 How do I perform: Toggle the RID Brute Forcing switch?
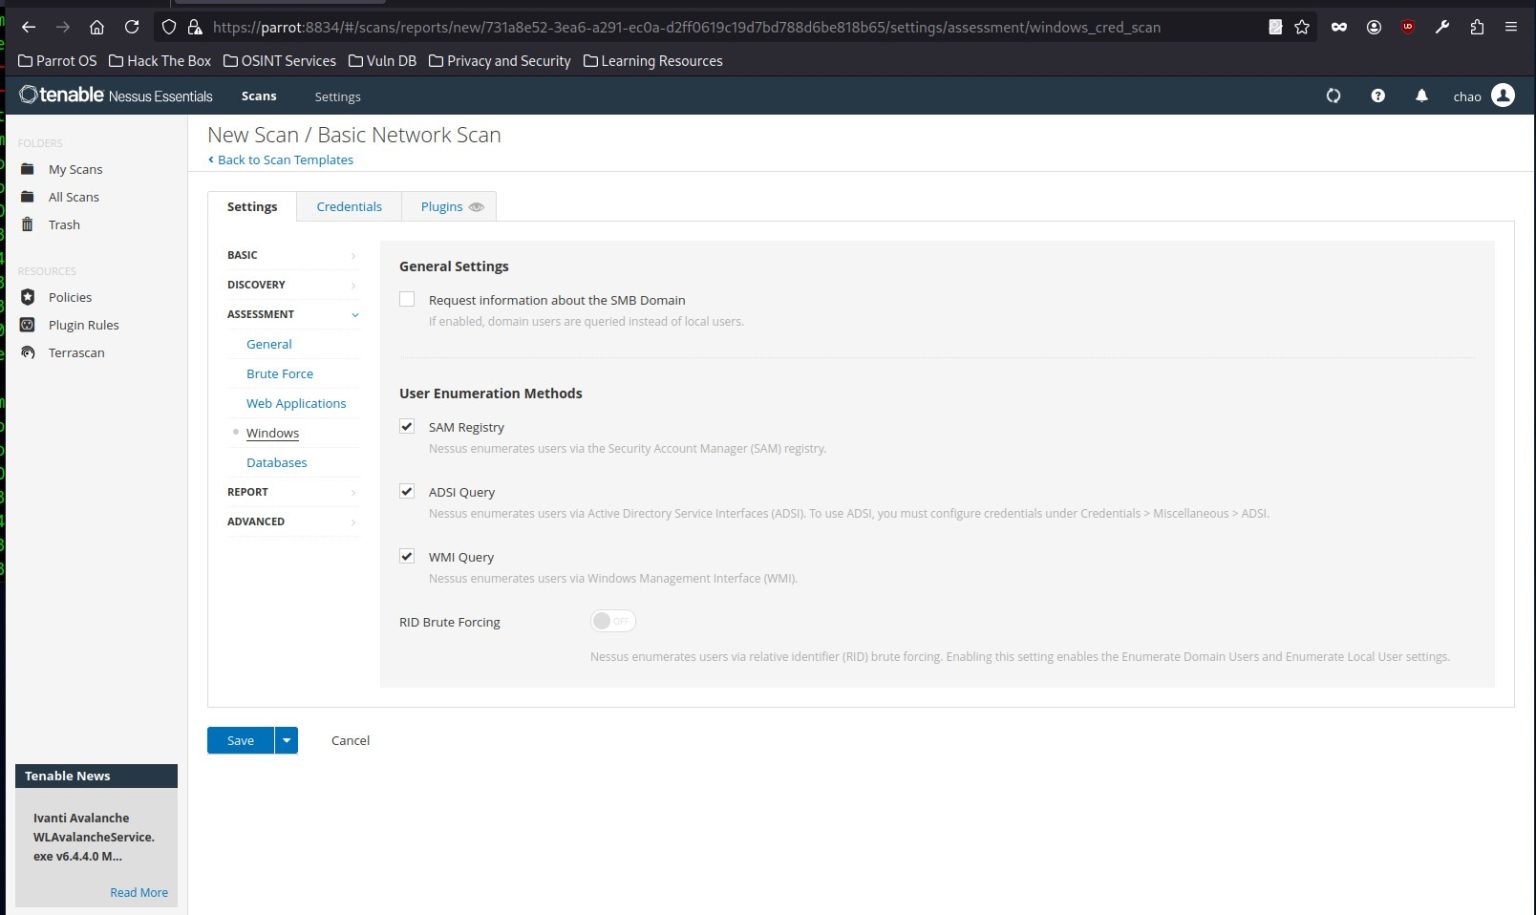(613, 621)
